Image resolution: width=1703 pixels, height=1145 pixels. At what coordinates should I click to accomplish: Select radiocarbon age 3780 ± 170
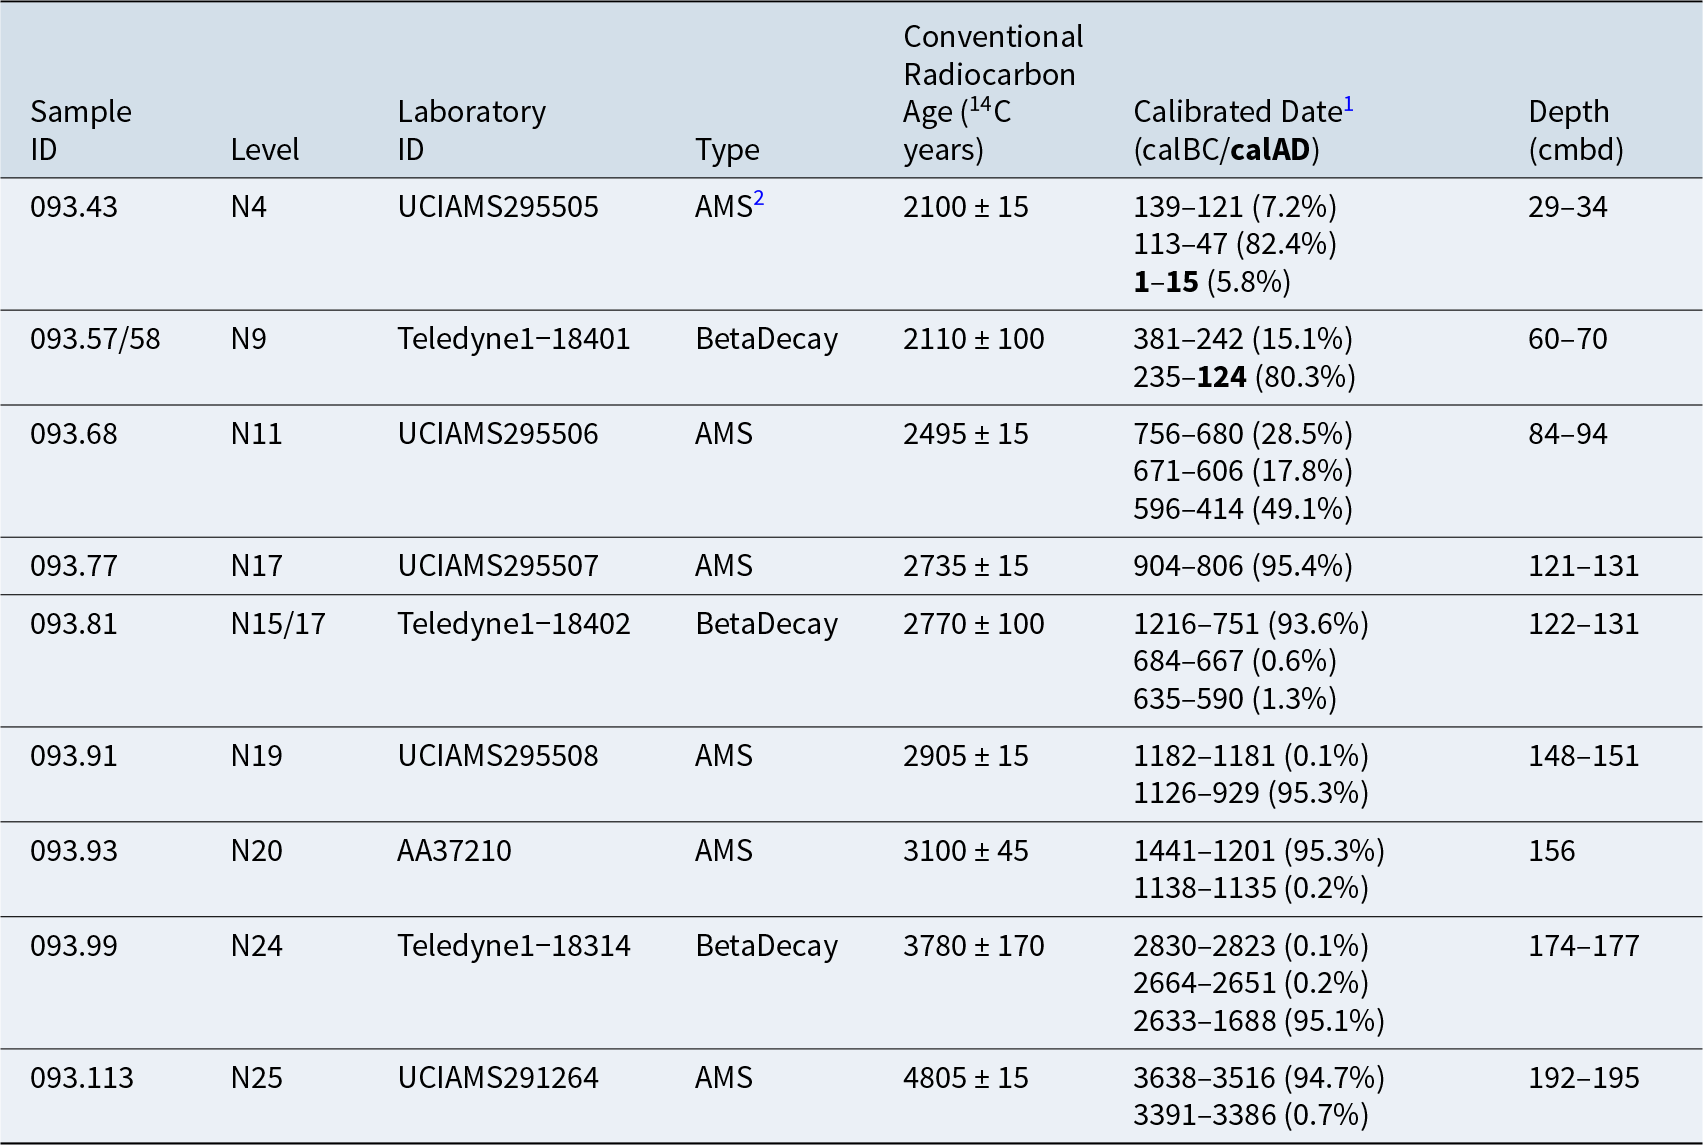tap(973, 946)
